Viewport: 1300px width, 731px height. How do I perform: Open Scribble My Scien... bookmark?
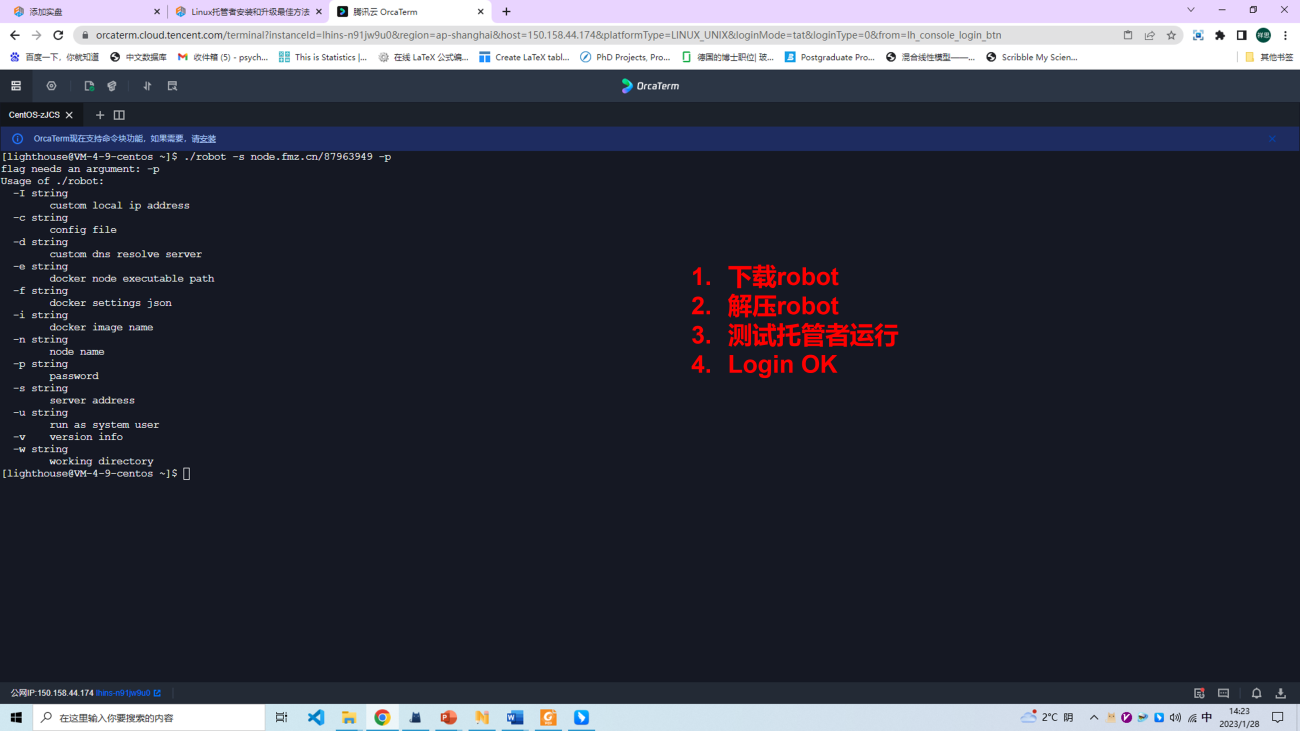(1031, 57)
